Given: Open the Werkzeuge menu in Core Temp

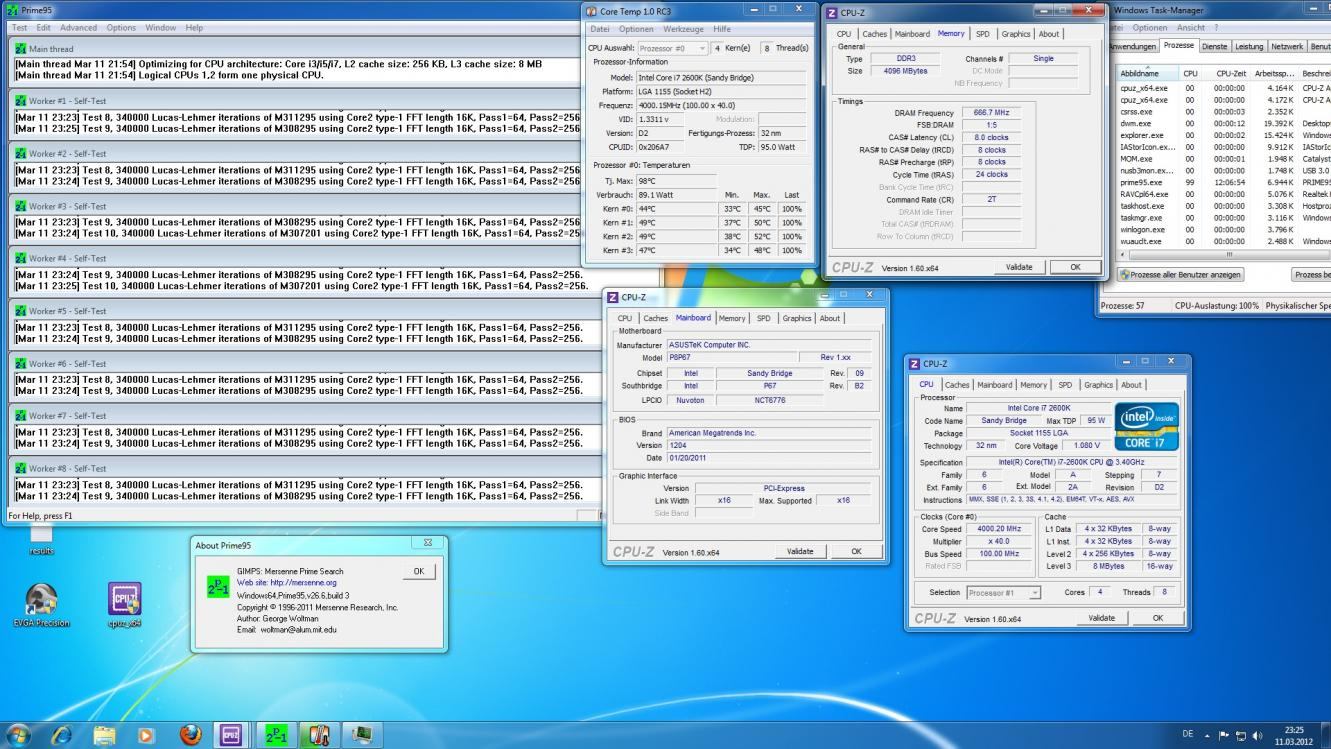Looking at the screenshot, I should [x=684, y=29].
